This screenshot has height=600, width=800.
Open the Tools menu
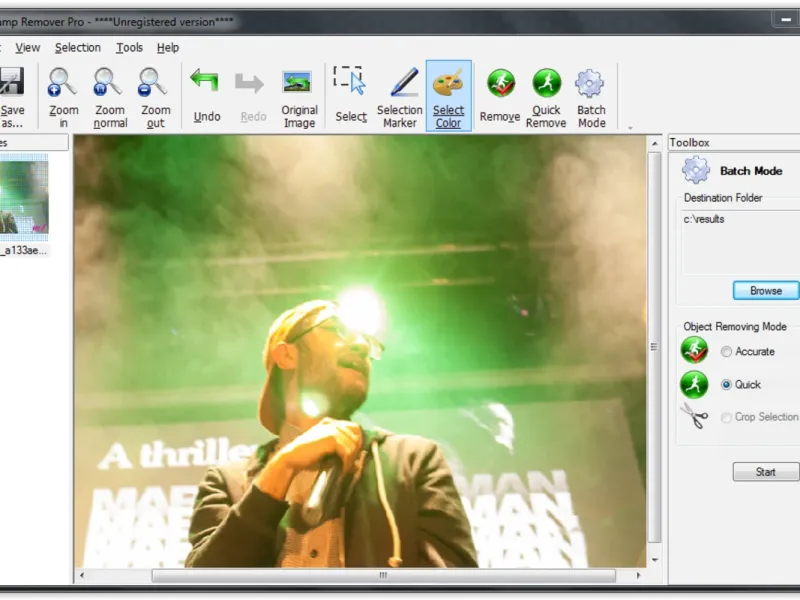coord(129,48)
